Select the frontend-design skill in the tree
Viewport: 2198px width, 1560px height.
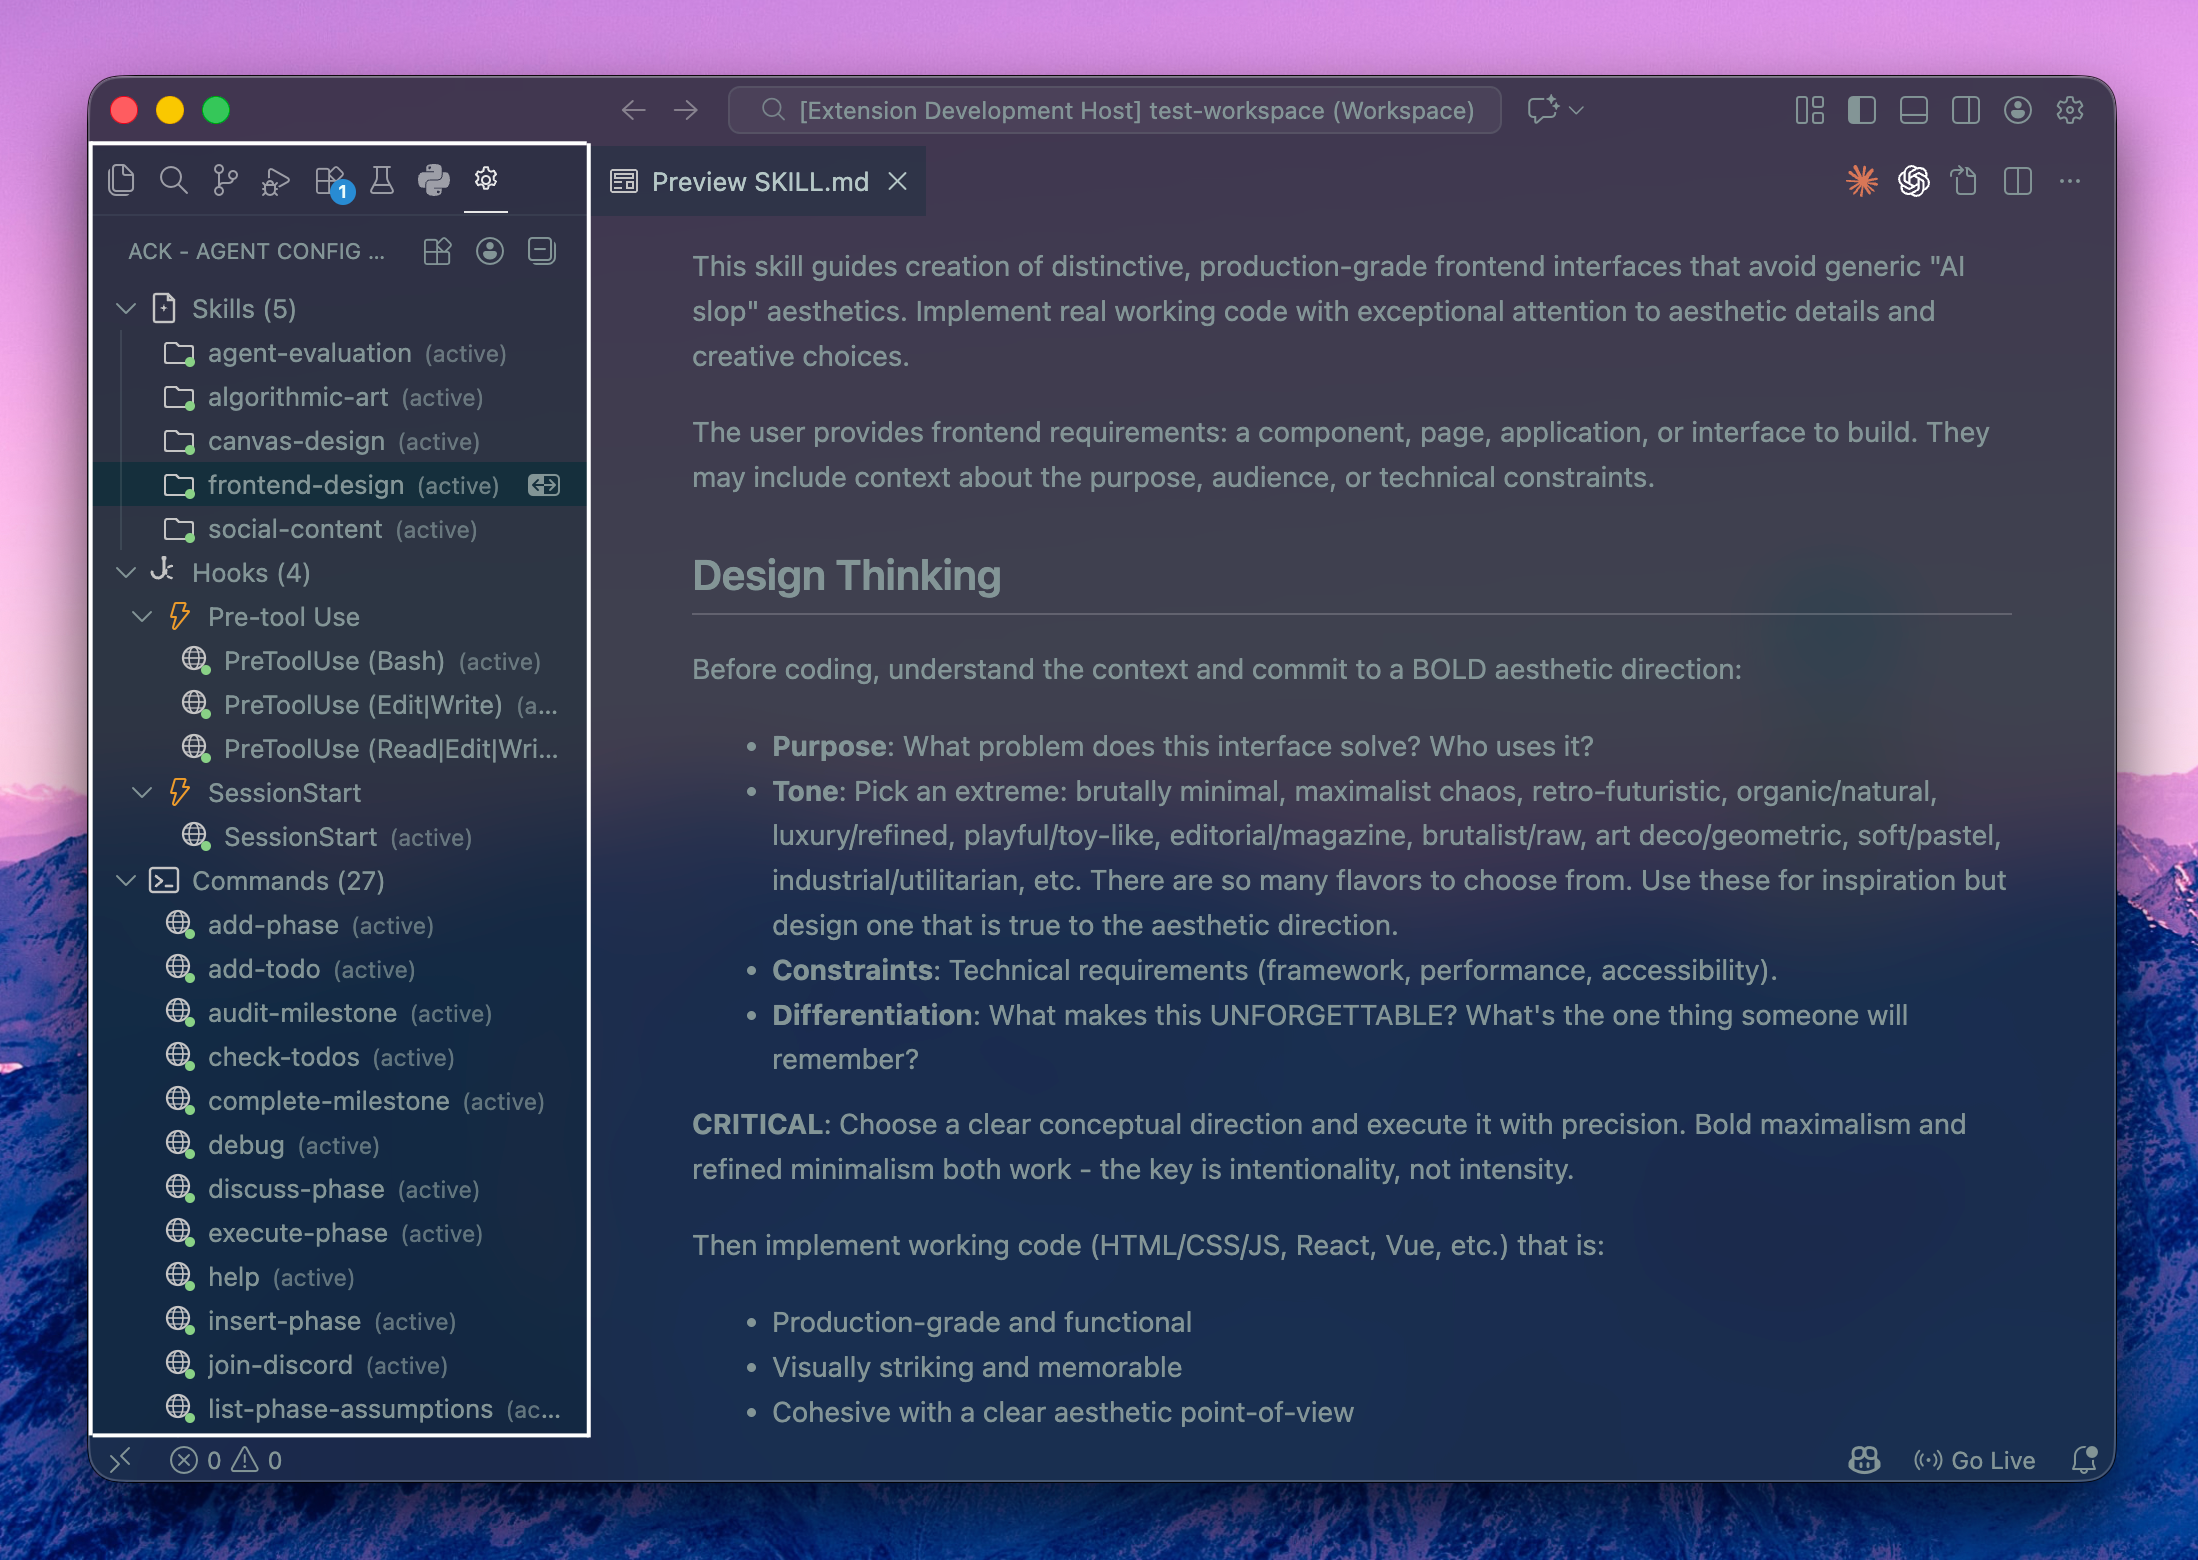[x=306, y=485]
